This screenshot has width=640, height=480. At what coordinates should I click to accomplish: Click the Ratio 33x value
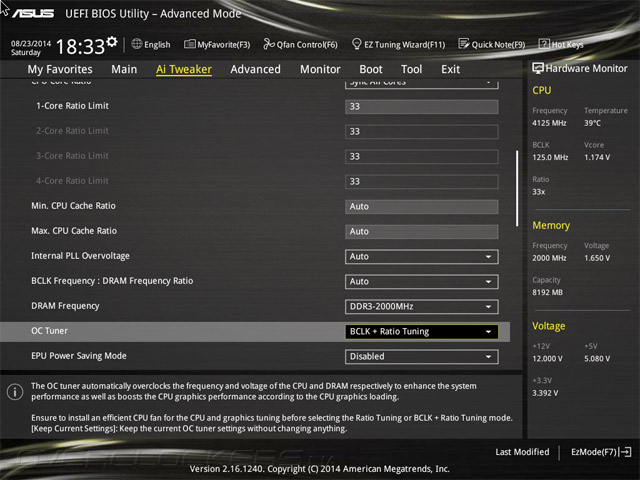coord(538,192)
